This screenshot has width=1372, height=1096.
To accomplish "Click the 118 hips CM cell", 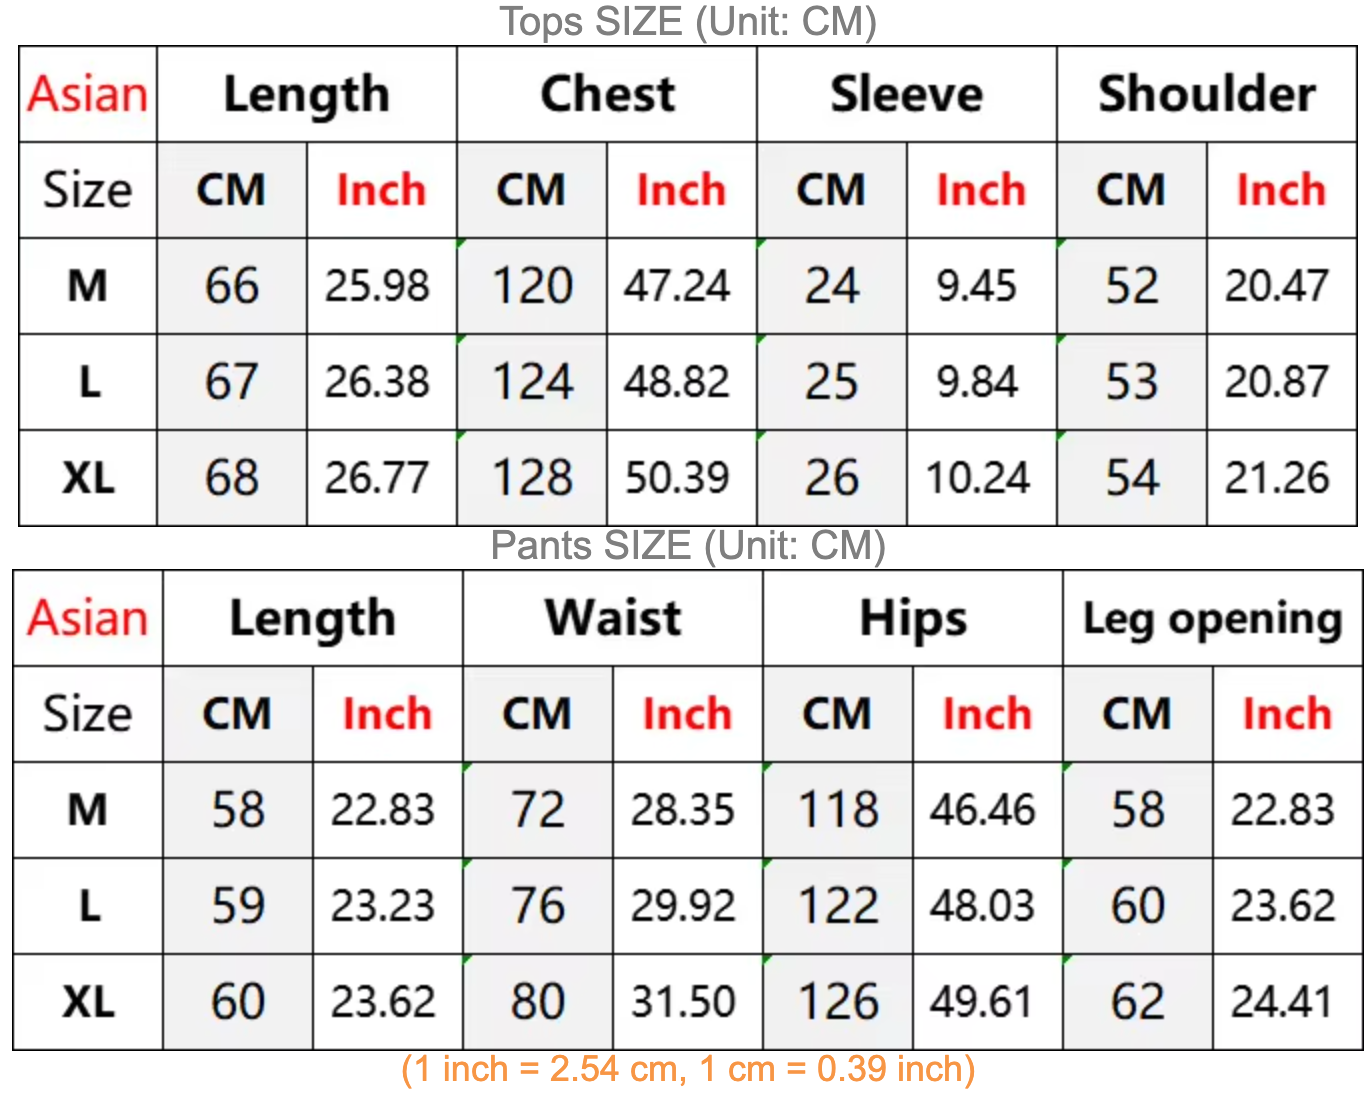I will coord(838,810).
